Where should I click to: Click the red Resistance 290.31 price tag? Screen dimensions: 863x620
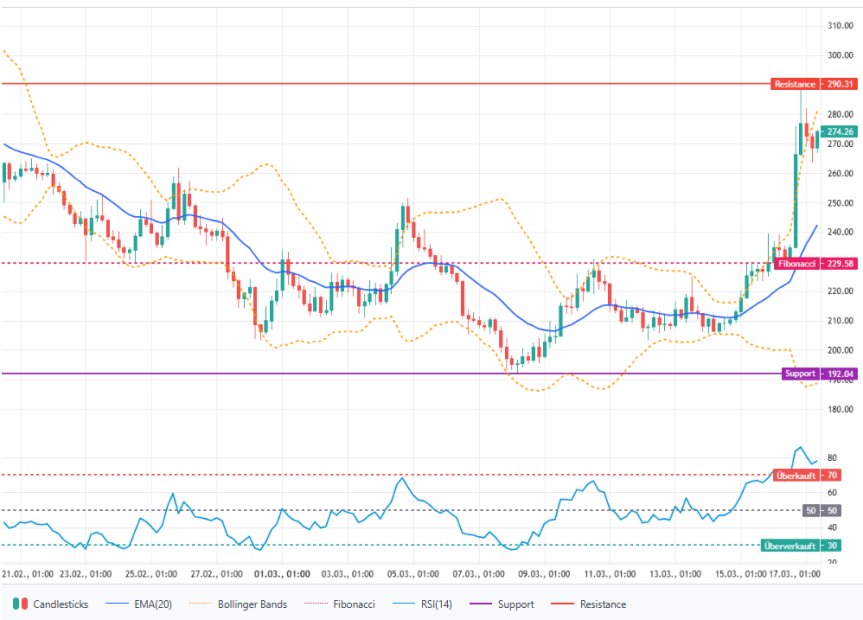tap(813, 84)
